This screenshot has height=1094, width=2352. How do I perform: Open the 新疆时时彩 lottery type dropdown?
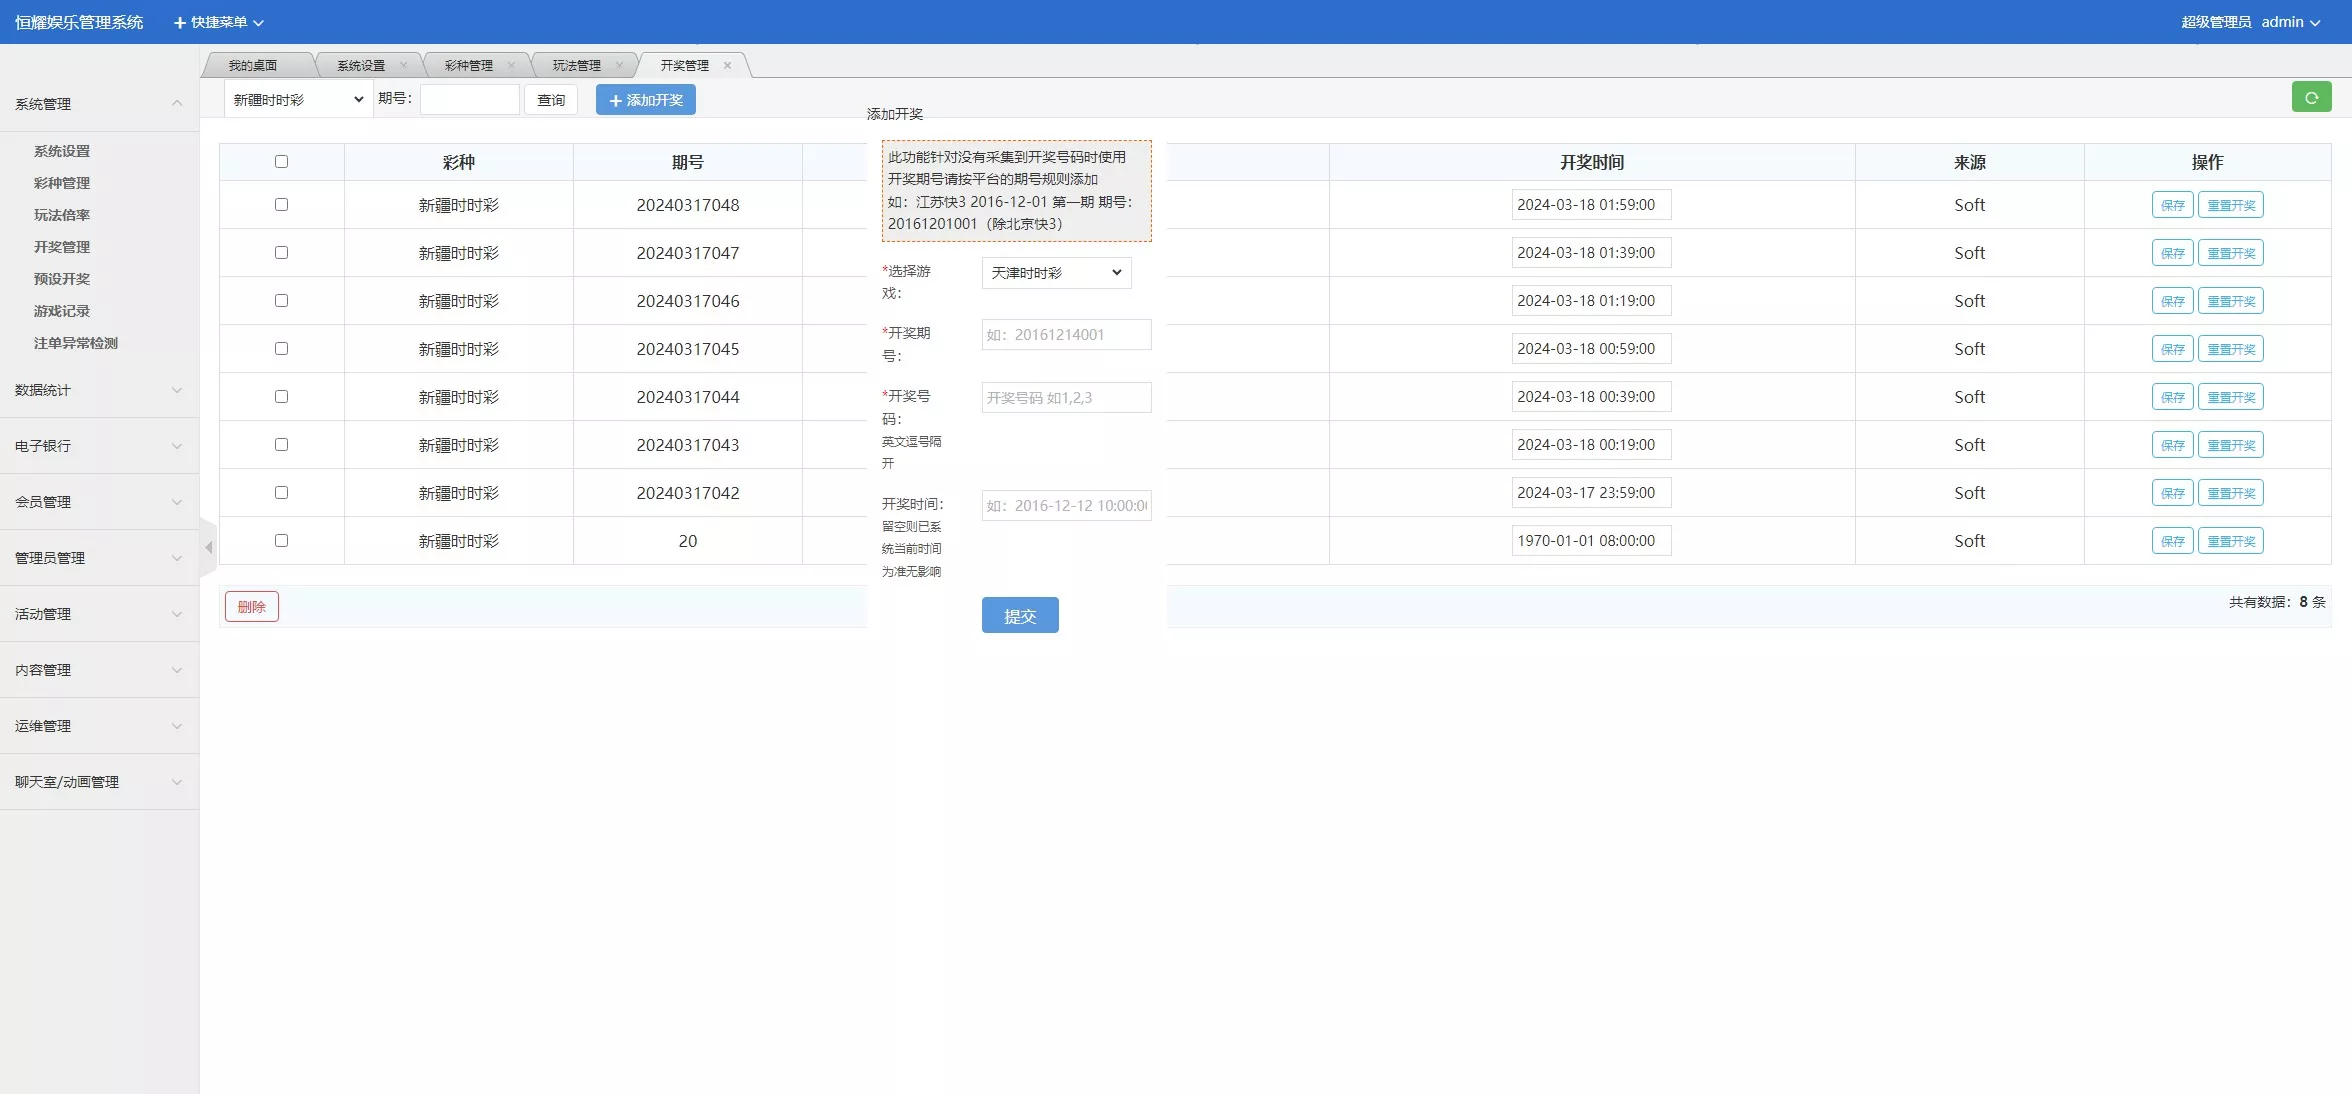pyautogui.click(x=296, y=99)
